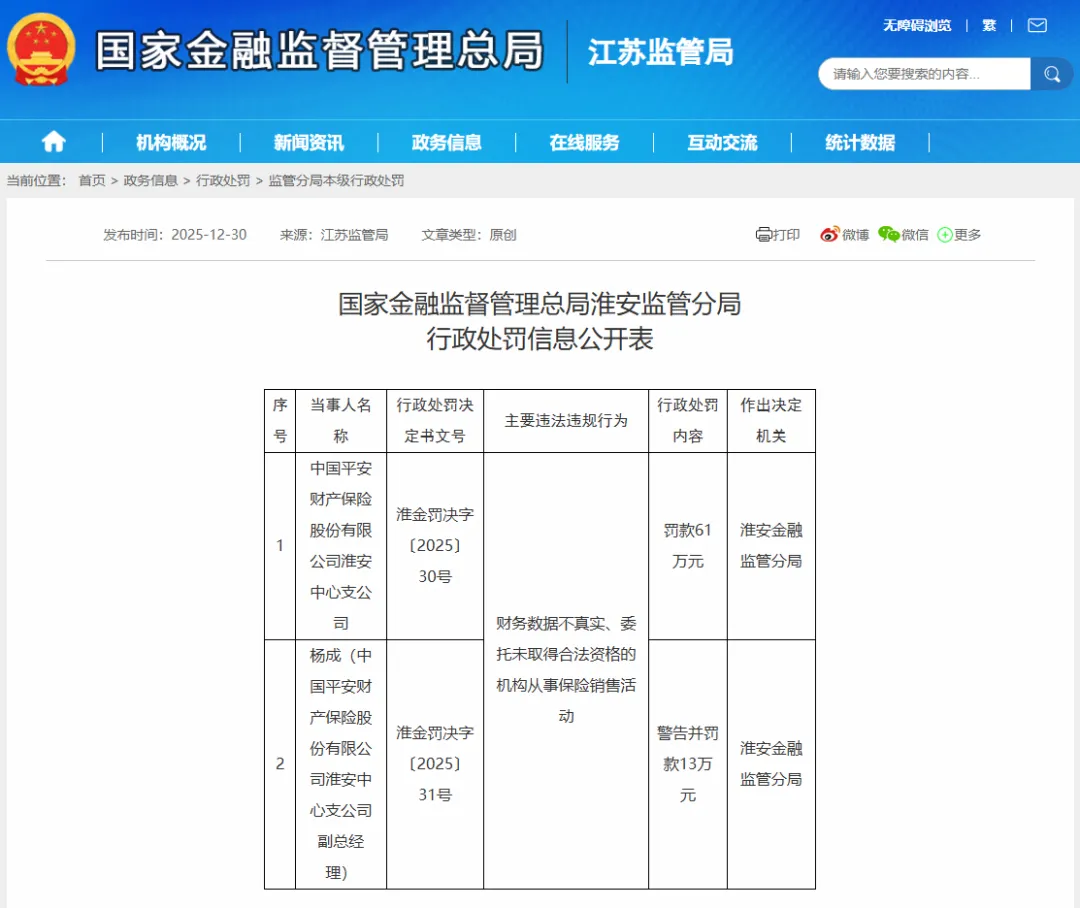Click cell 警告并罚款13万元
Viewport: 1080px width, 908px height.
click(687, 764)
